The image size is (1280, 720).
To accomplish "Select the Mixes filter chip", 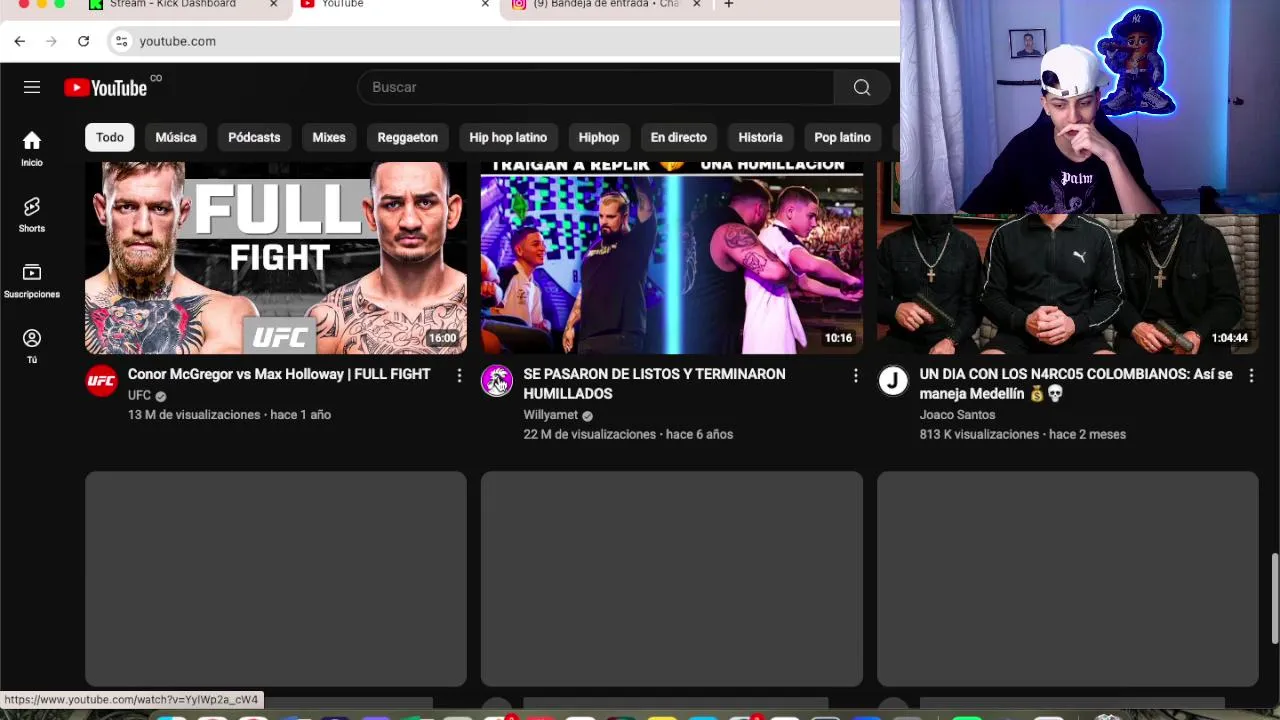I will pos(329,137).
